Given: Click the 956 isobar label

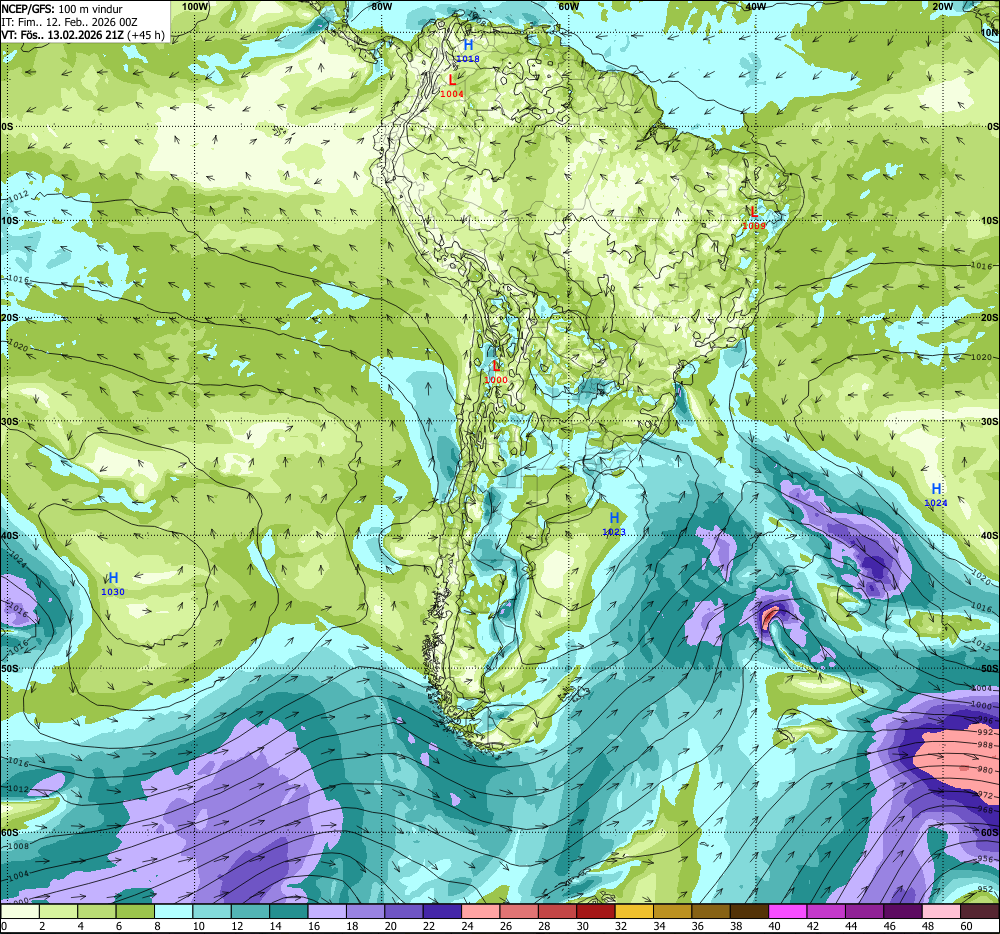Looking at the screenshot, I should (985, 859).
